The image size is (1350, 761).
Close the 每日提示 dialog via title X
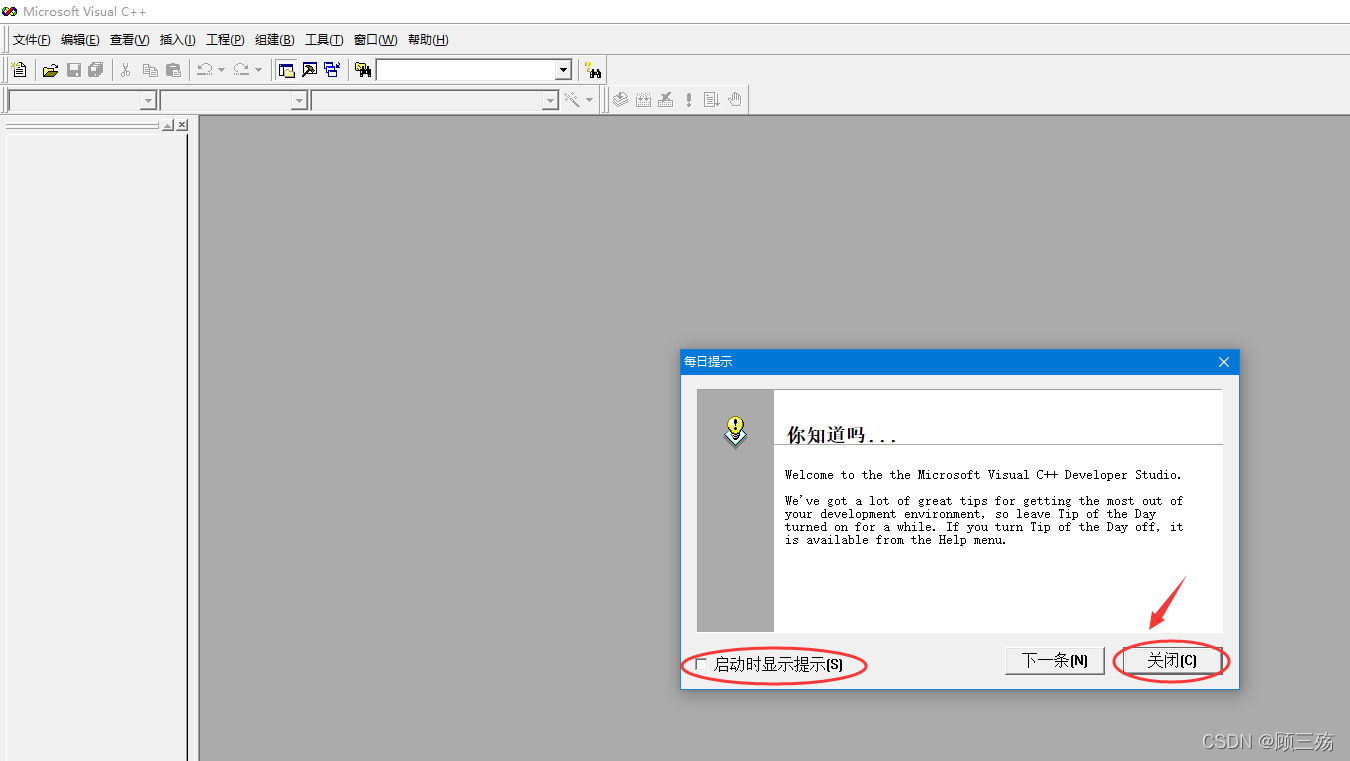click(x=1224, y=361)
